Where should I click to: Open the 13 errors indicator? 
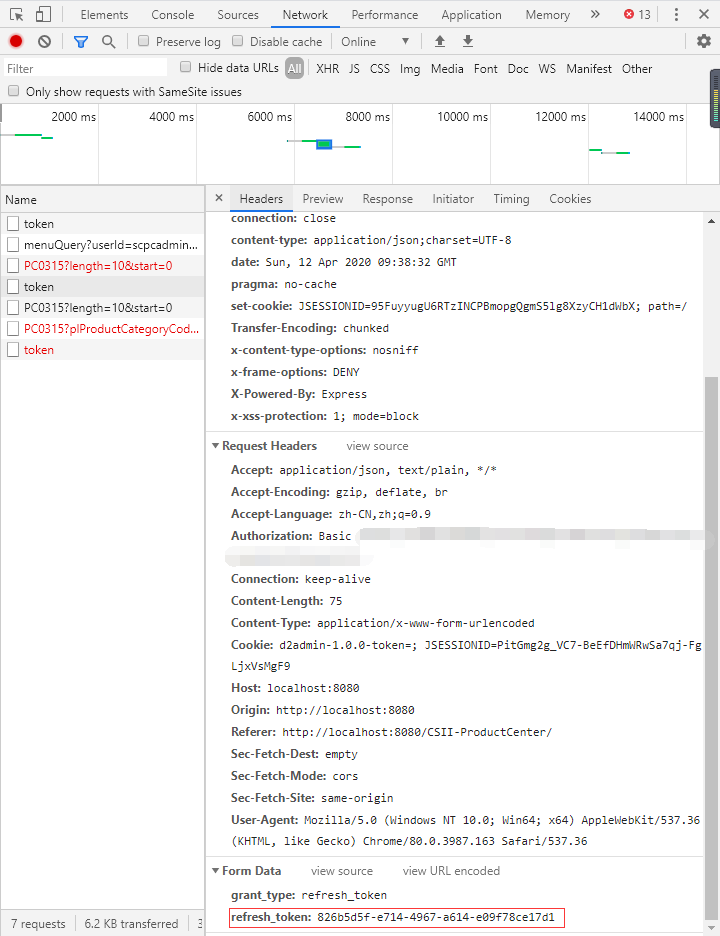(637, 14)
